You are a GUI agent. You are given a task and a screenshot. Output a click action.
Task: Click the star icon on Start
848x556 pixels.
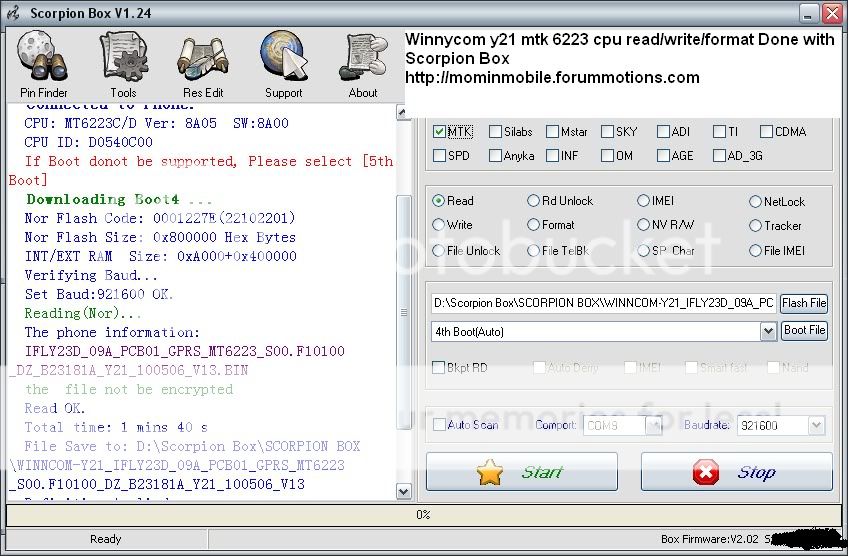[490, 472]
